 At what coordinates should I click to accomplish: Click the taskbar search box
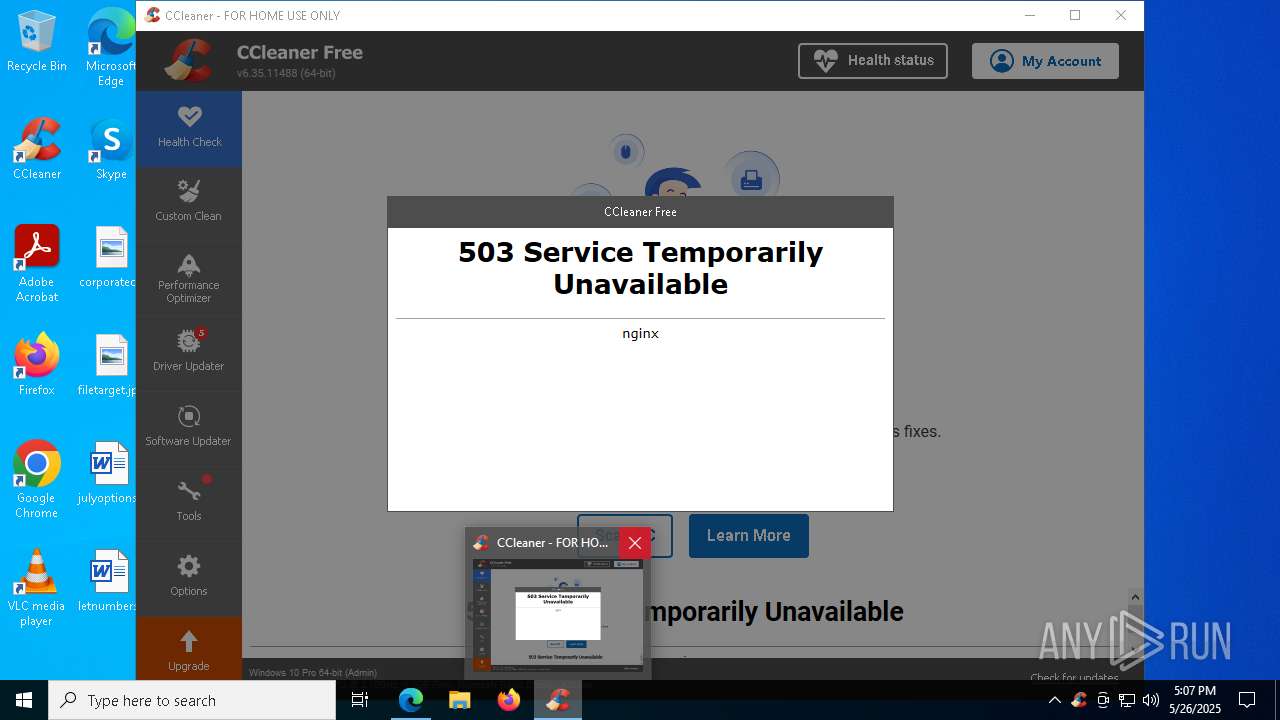[192, 700]
